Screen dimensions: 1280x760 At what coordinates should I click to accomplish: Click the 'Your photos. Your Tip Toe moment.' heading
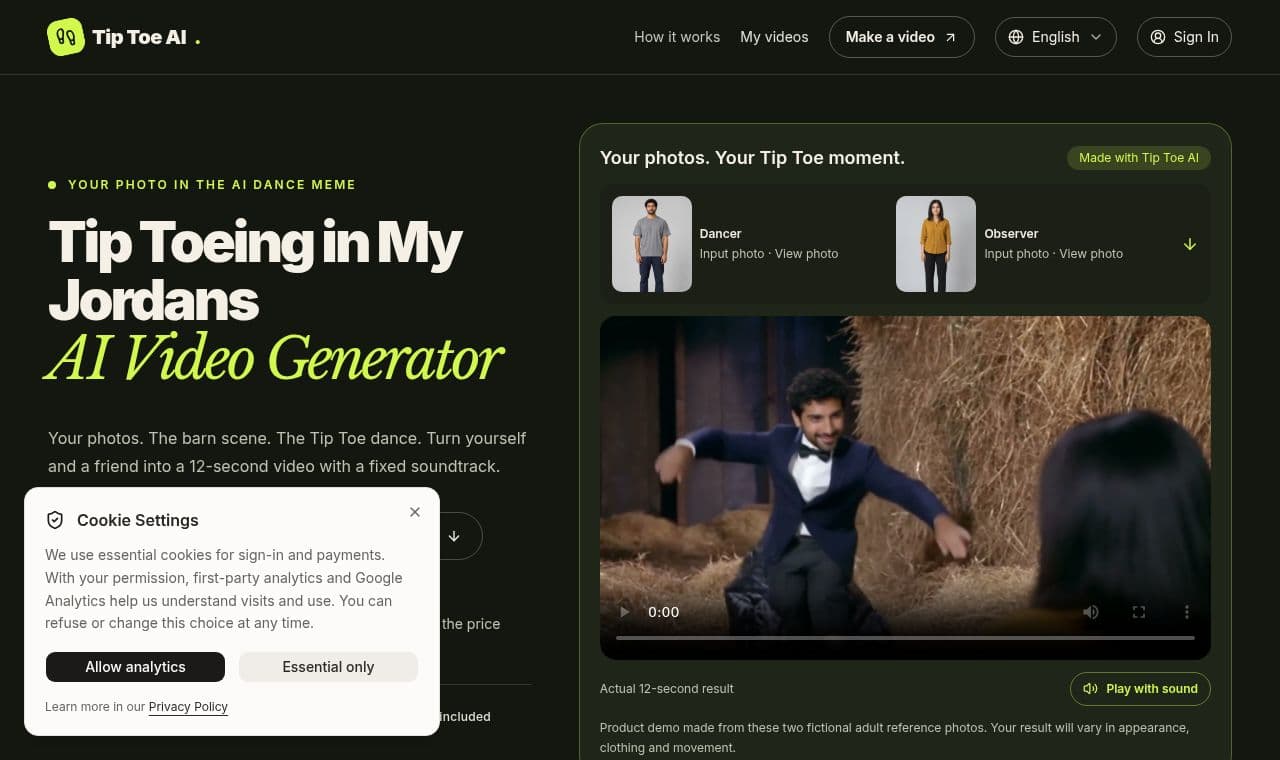pos(752,158)
